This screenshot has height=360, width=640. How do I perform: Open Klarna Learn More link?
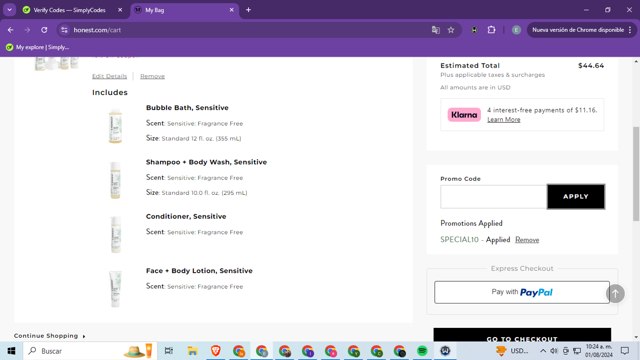coord(504,120)
